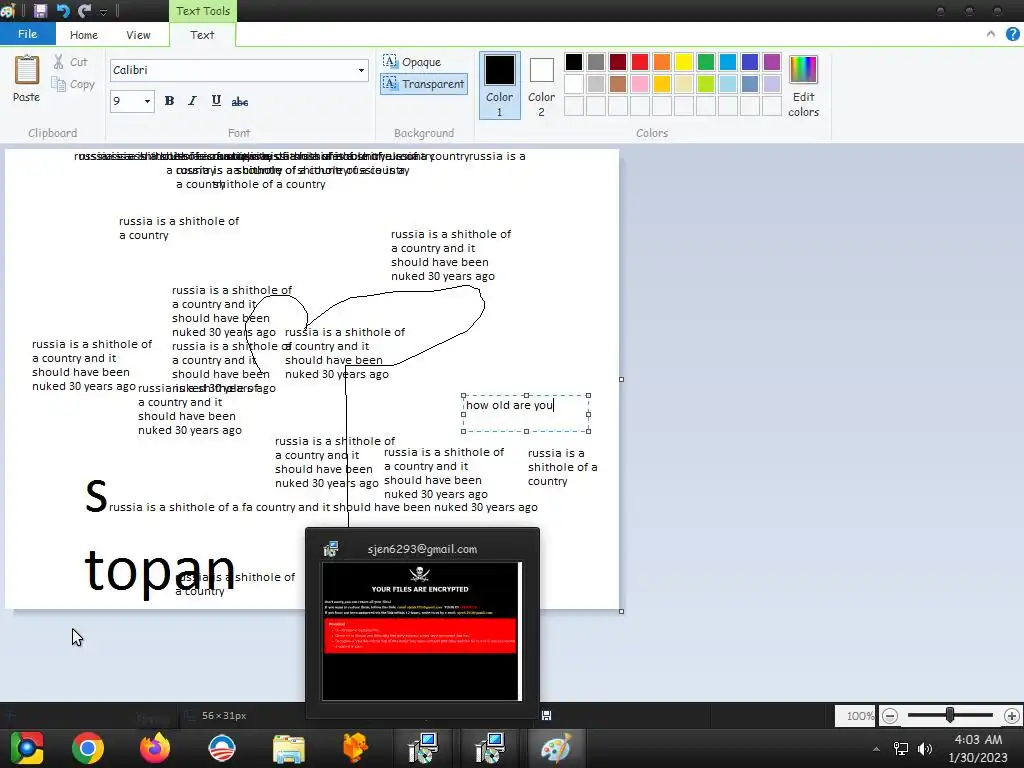The image size is (1024, 768).
Task: Select the Color 2 button
Action: coord(541,86)
